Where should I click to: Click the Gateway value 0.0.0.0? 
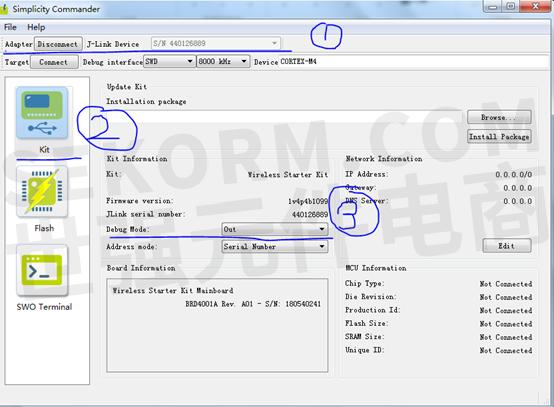(518, 188)
